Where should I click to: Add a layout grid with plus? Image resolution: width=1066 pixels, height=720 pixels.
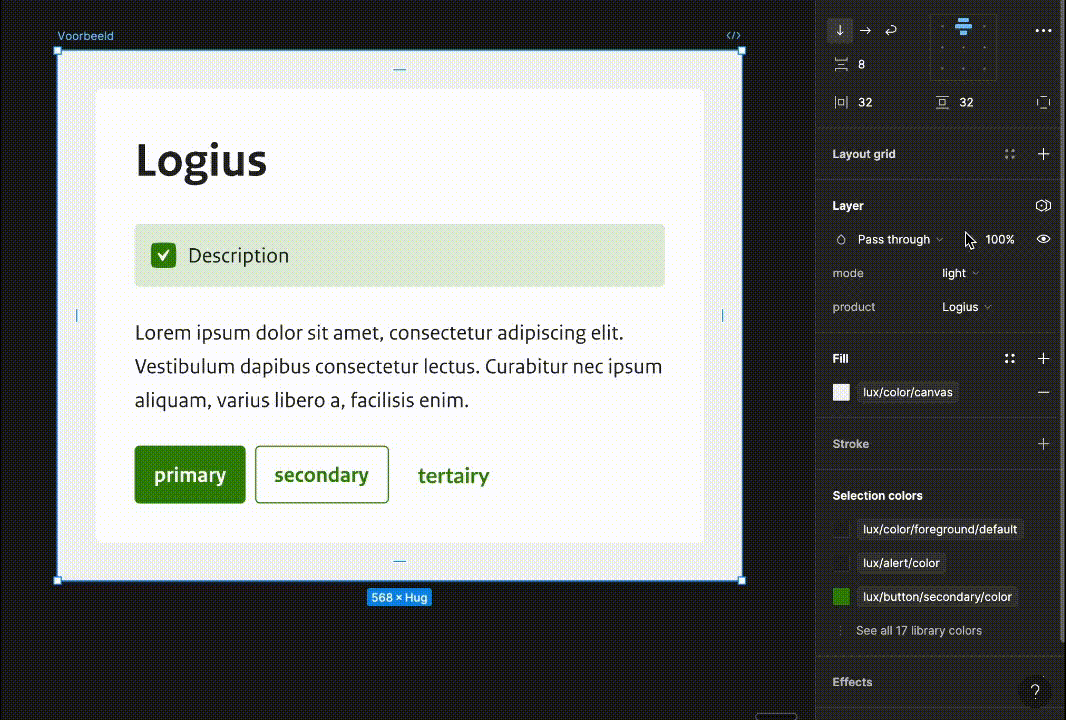point(1043,154)
